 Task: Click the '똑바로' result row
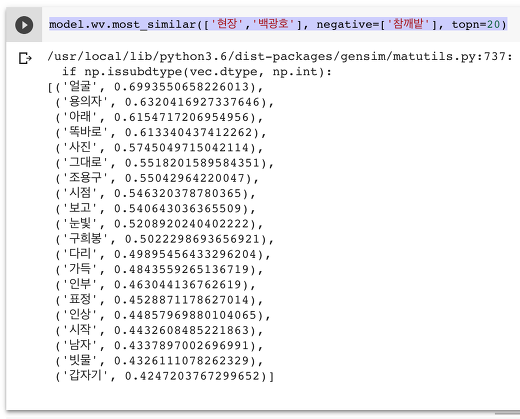point(161,132)
